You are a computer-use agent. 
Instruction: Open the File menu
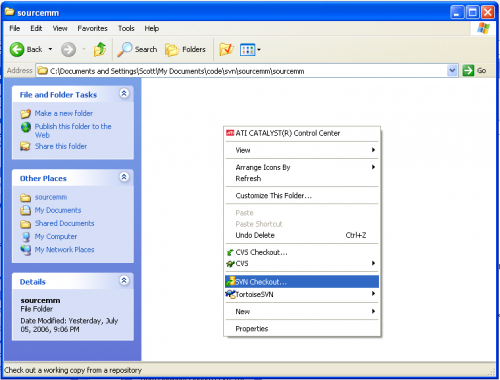[x=14, y=28]
